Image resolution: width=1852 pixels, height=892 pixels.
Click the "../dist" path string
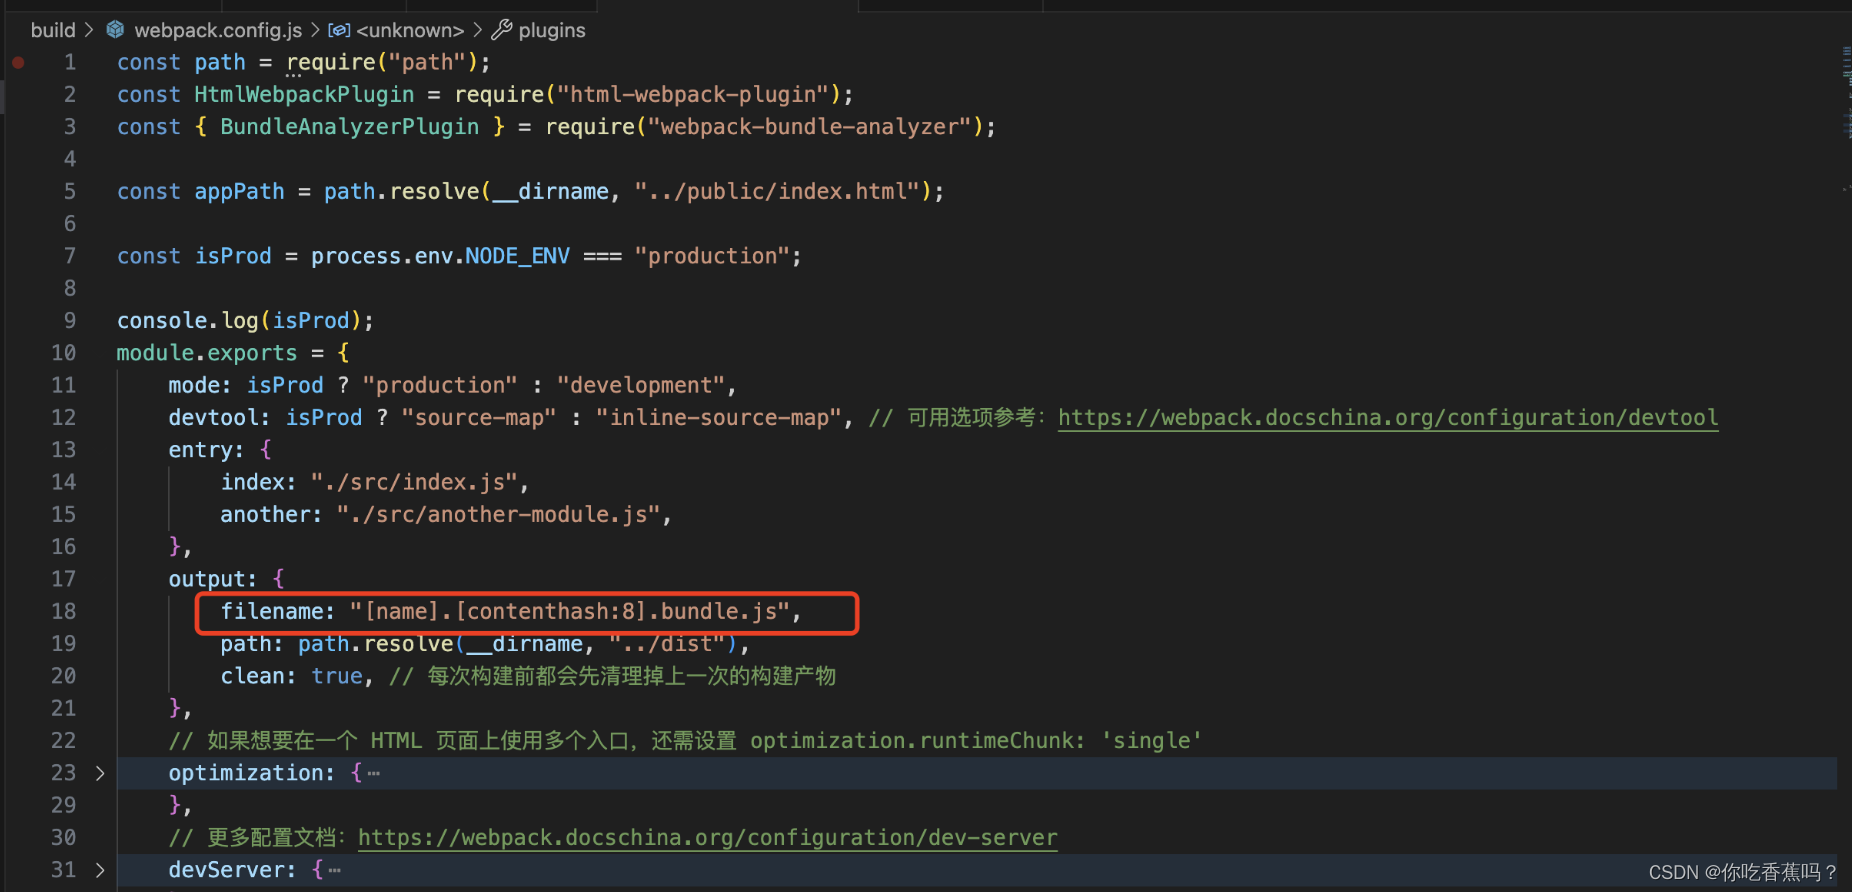point(668,644)
